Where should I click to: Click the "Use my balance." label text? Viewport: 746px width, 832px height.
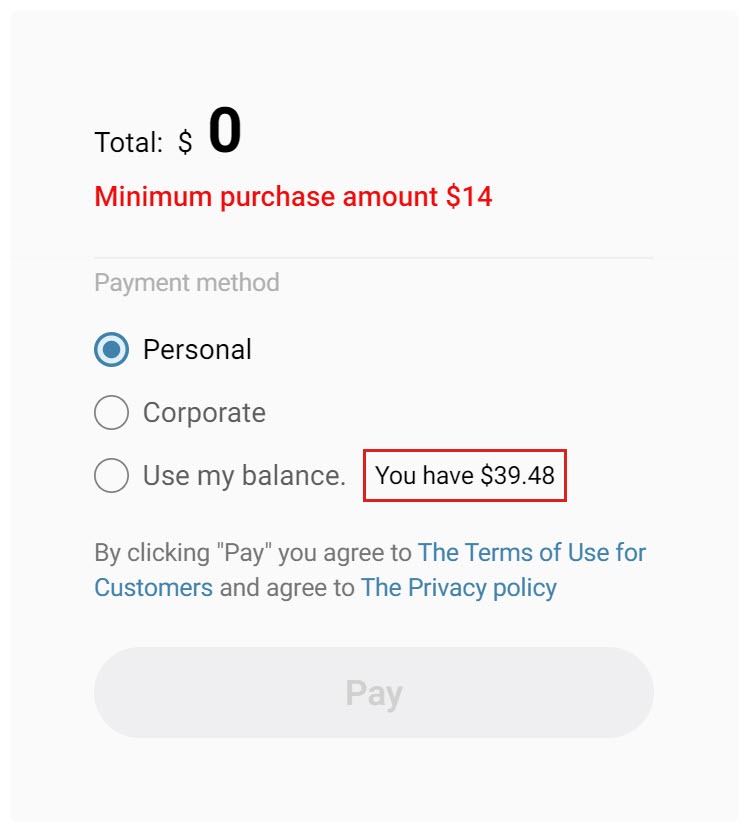click(244, 475)
